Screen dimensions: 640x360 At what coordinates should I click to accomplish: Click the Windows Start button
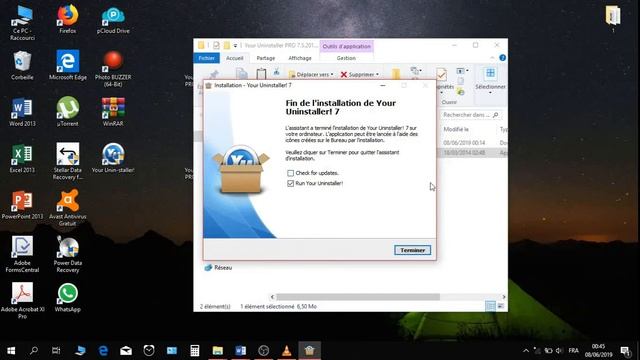11,351
